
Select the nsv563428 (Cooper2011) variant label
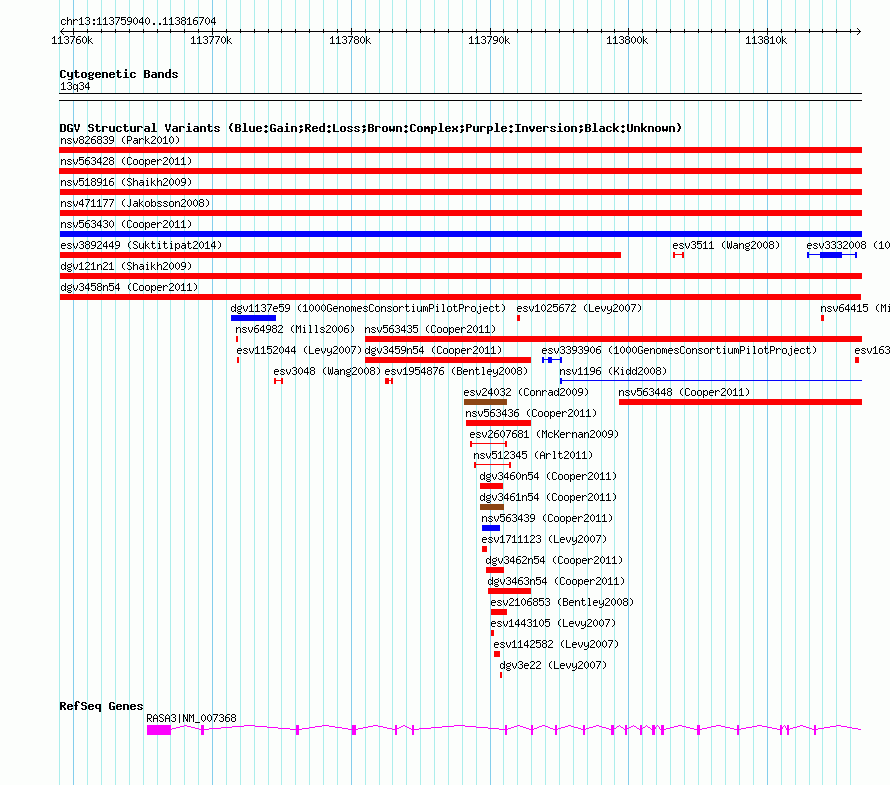[x=126, y=161]
